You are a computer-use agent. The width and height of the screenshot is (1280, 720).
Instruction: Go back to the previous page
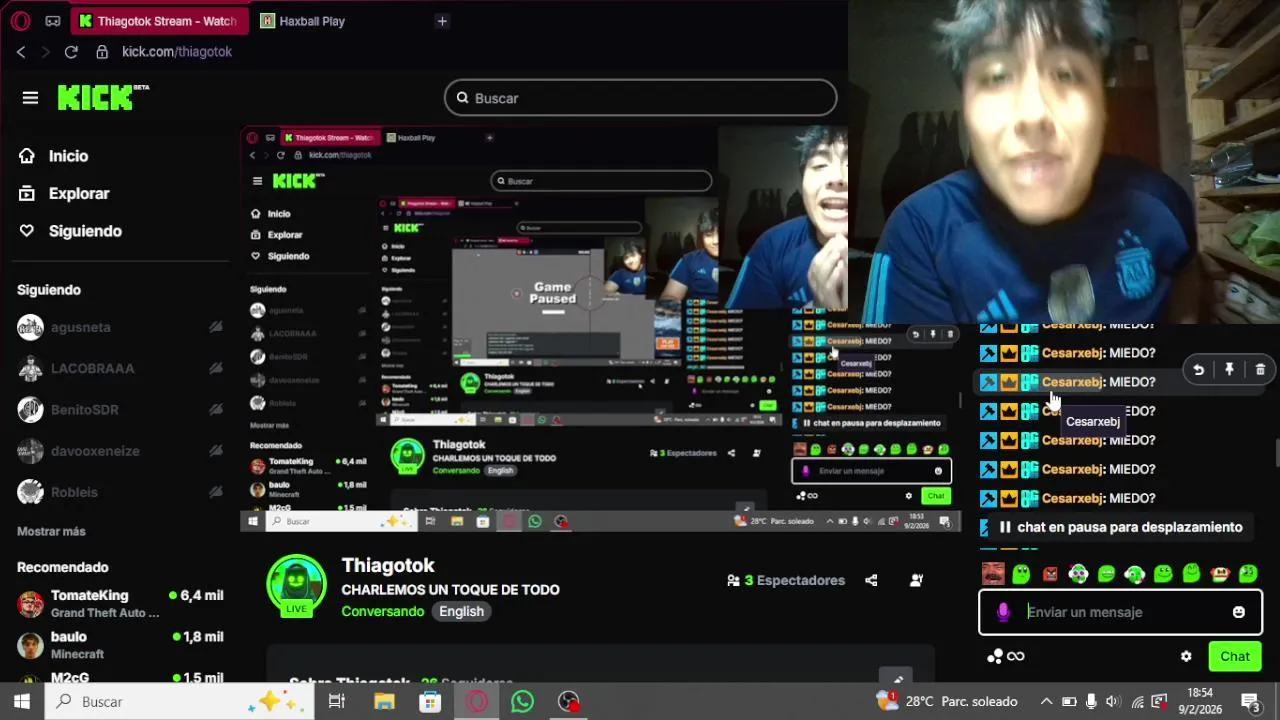click(x=21, y=52)
